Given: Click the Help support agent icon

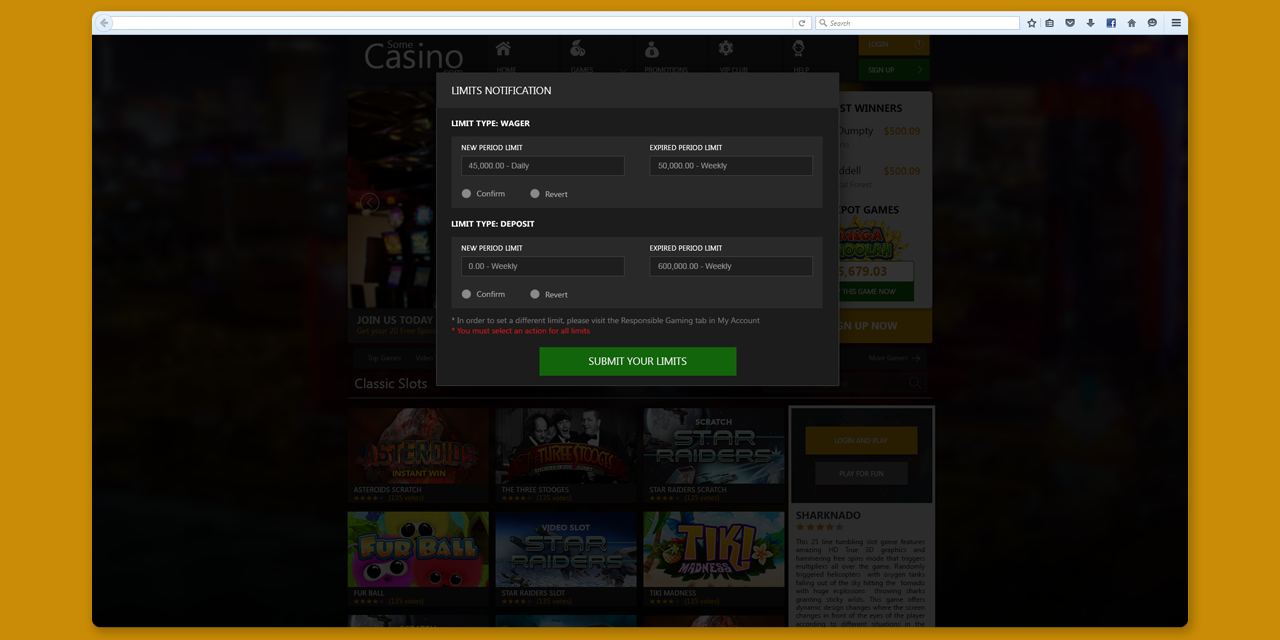Looking at the screenshot, I should (799, 49).
